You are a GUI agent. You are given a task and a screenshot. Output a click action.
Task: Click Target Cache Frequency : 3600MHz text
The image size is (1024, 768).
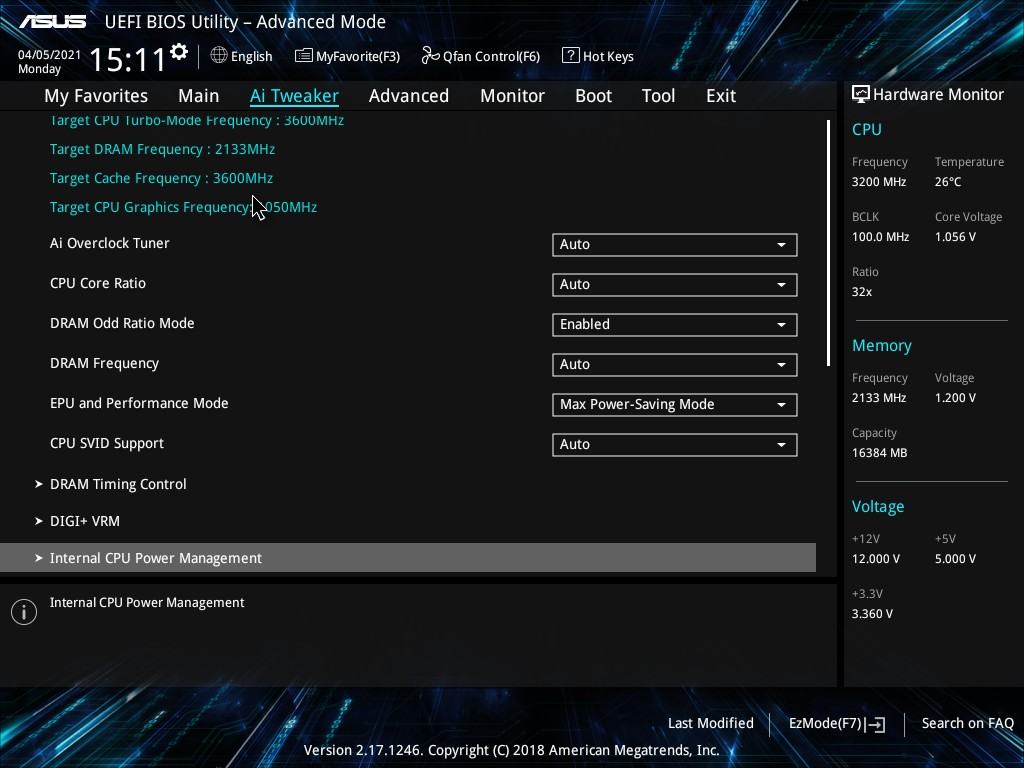click(161, 178)
